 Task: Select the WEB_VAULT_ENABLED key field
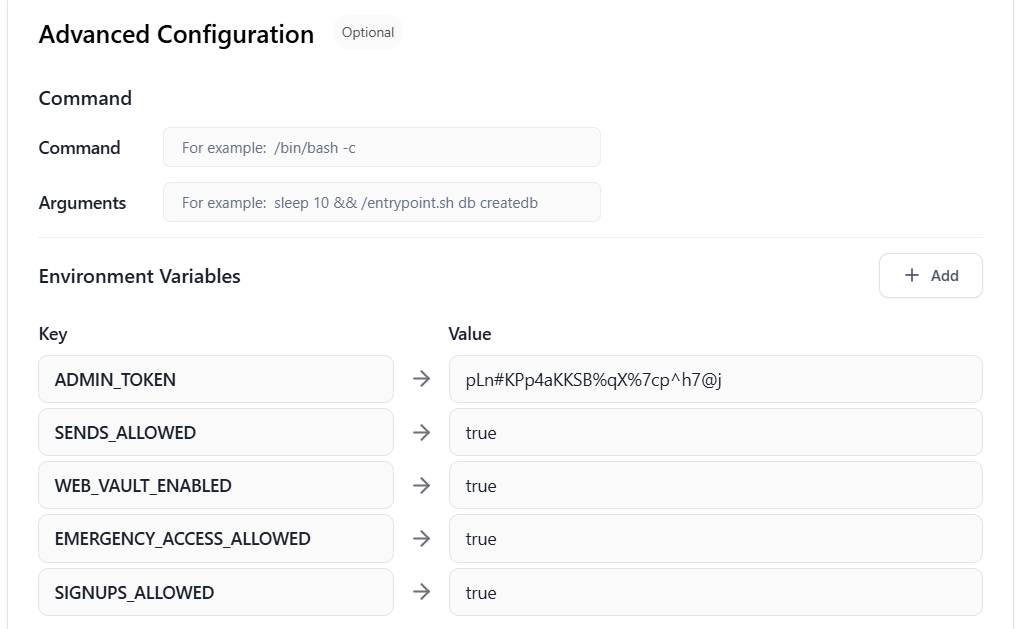[216, 486]
